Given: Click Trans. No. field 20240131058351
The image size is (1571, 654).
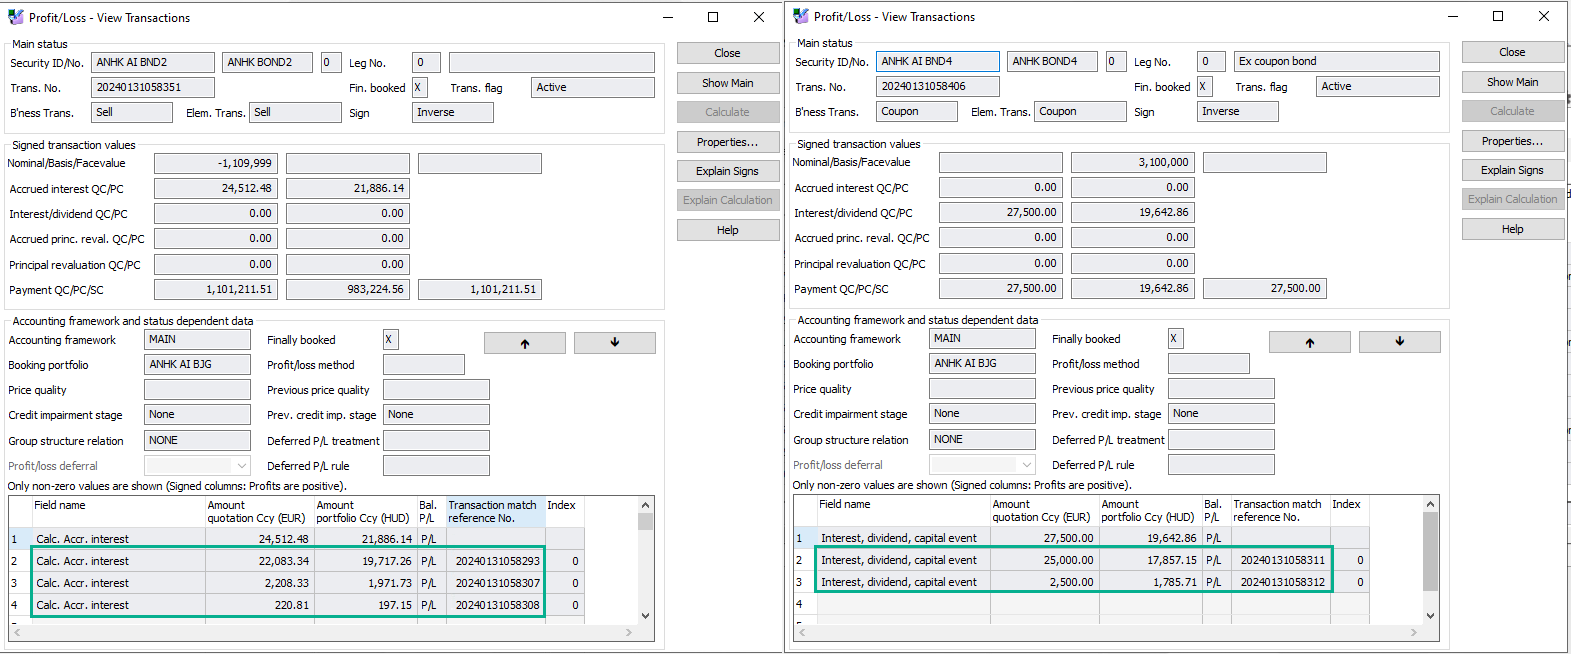Looking at the screenshot, I should (x=153, y=87).
